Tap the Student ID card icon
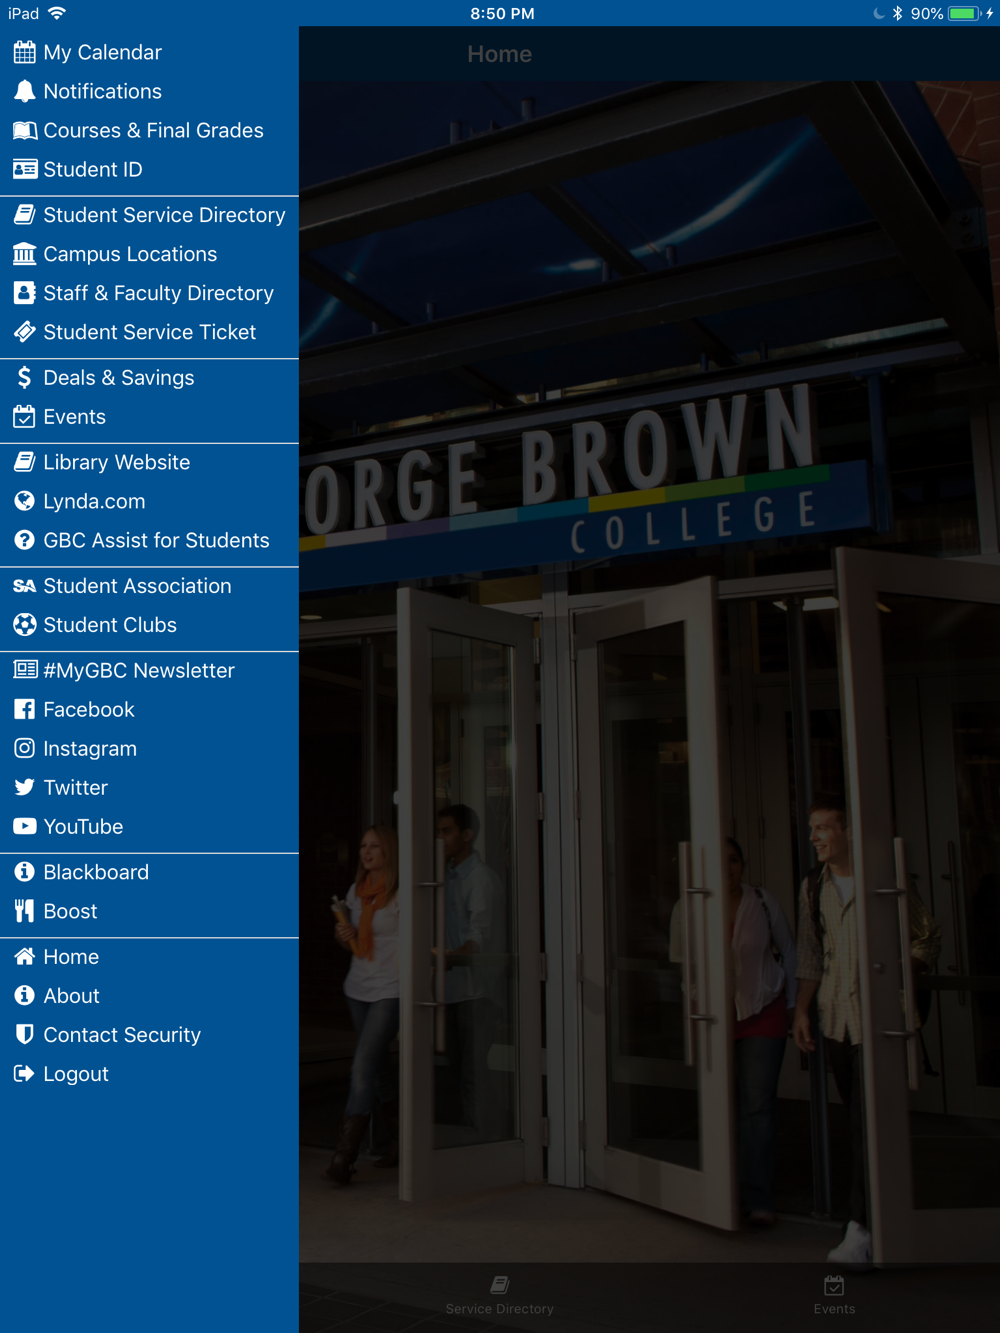Image resolution: width=1000 pixels, height=1333 pixels. [x=25, y=169]
